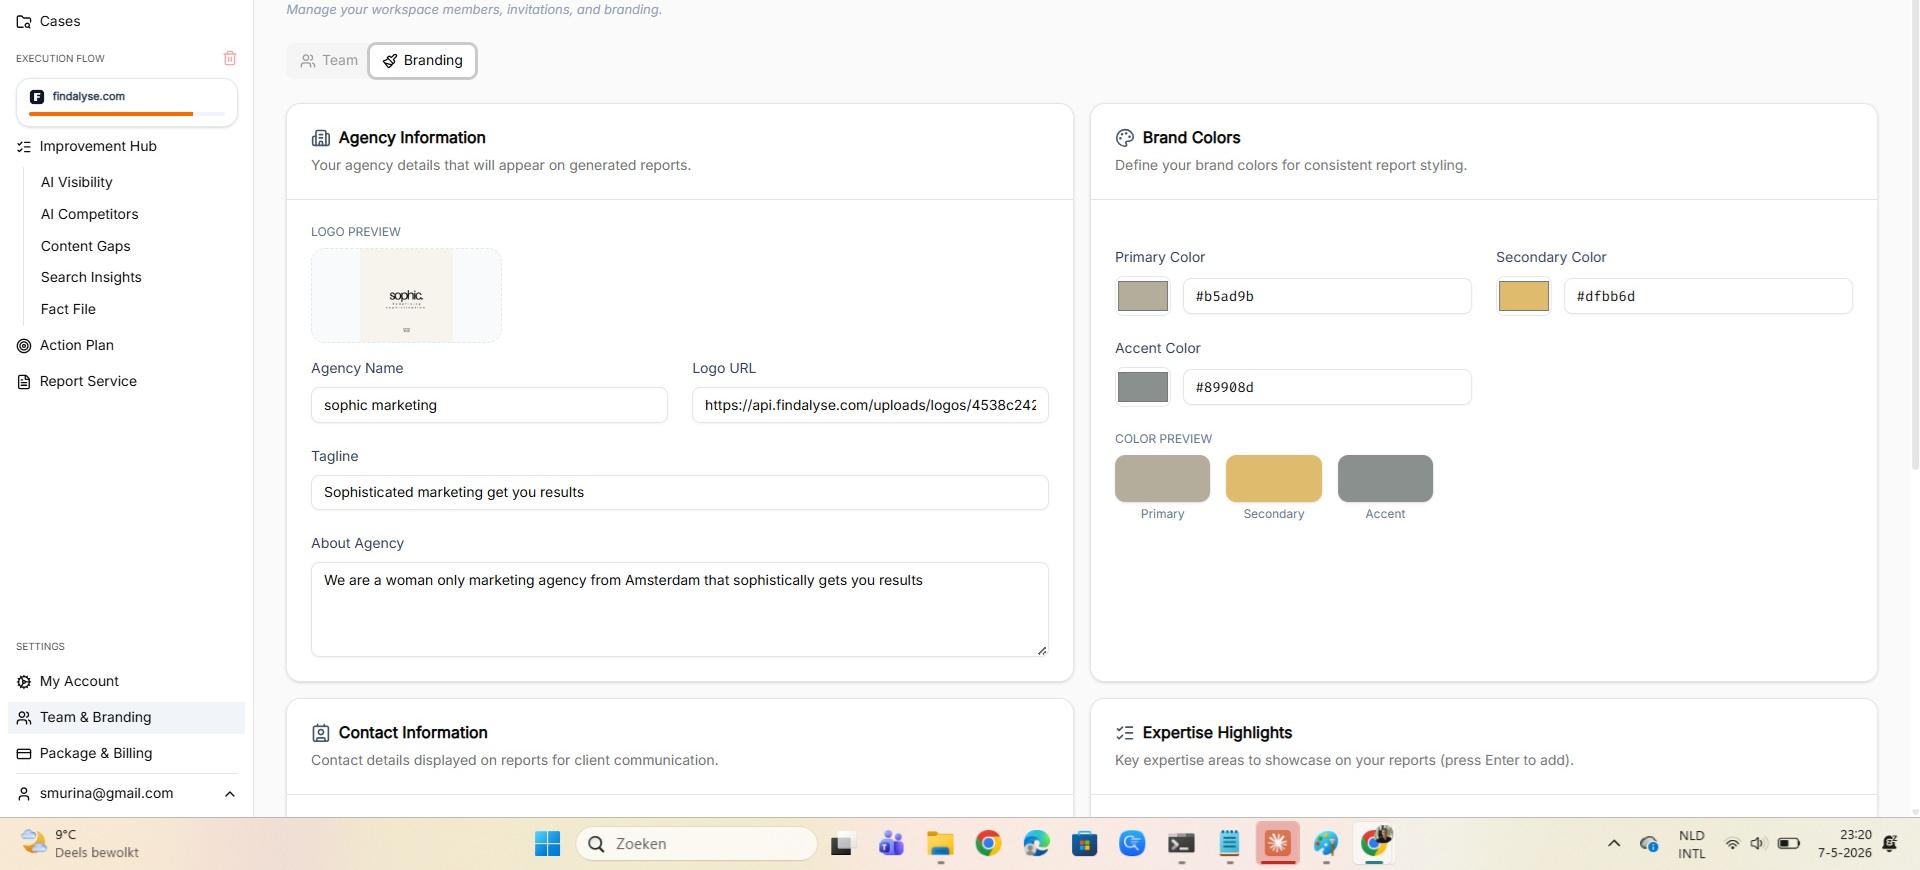Expand the smurina@gmail.com account menu chevron
The height and width of the screenshot is (870, 1920).
pyautogui.click(x=229, y=794)
